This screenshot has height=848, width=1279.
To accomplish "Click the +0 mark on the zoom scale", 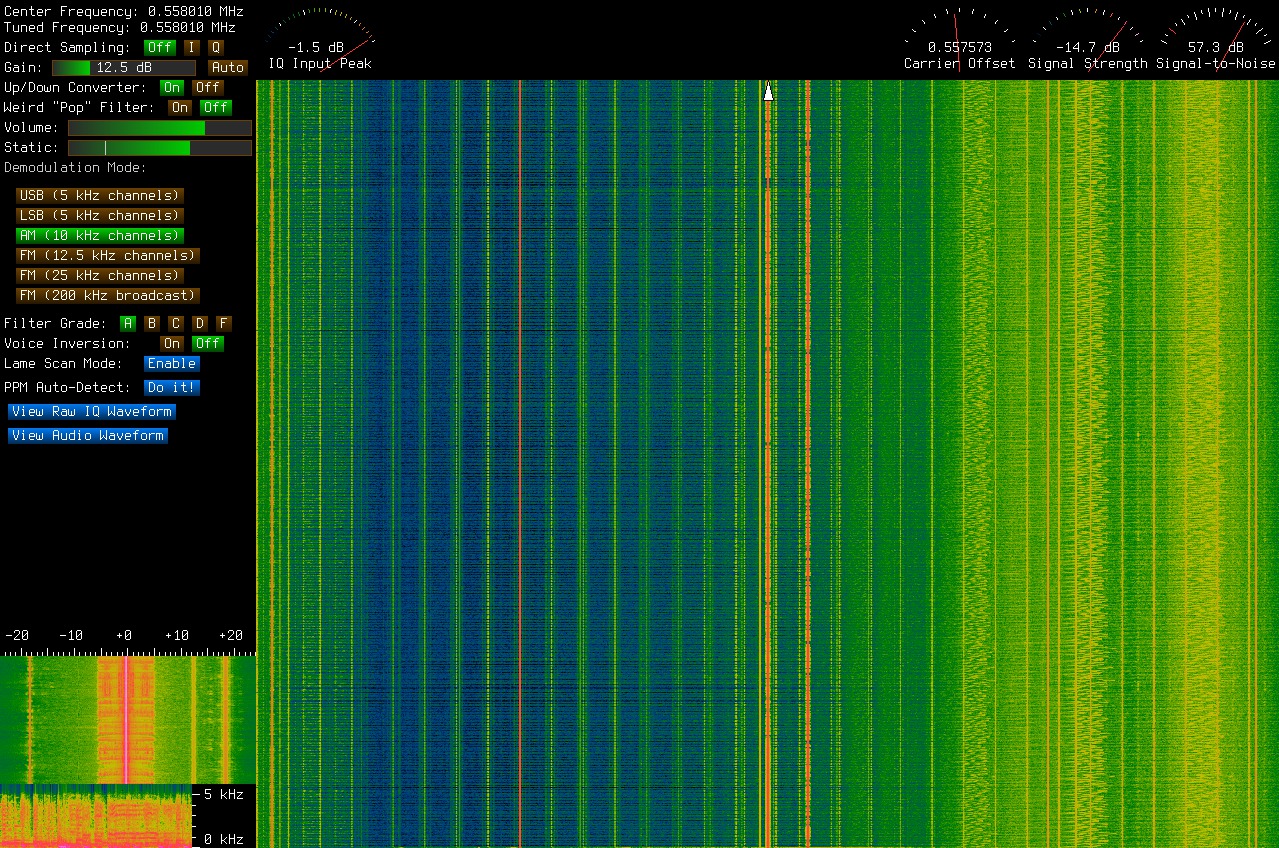I will [124, 635].
